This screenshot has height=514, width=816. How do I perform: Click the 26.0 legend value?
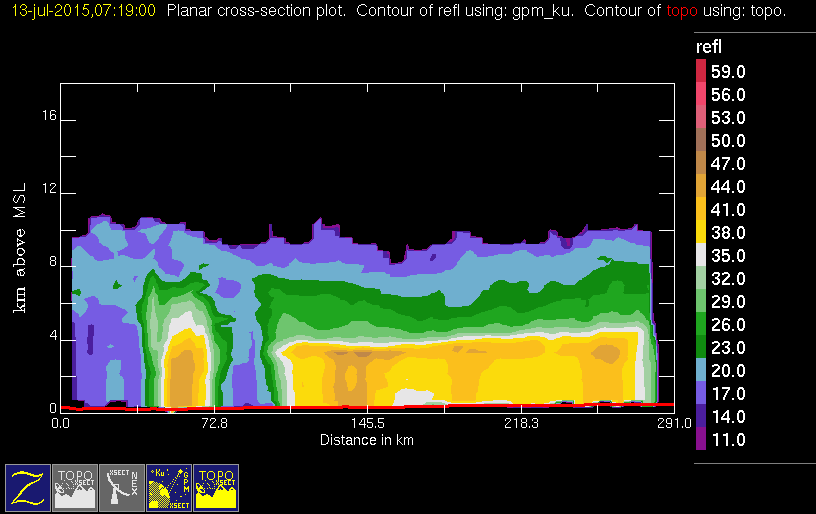728,324
